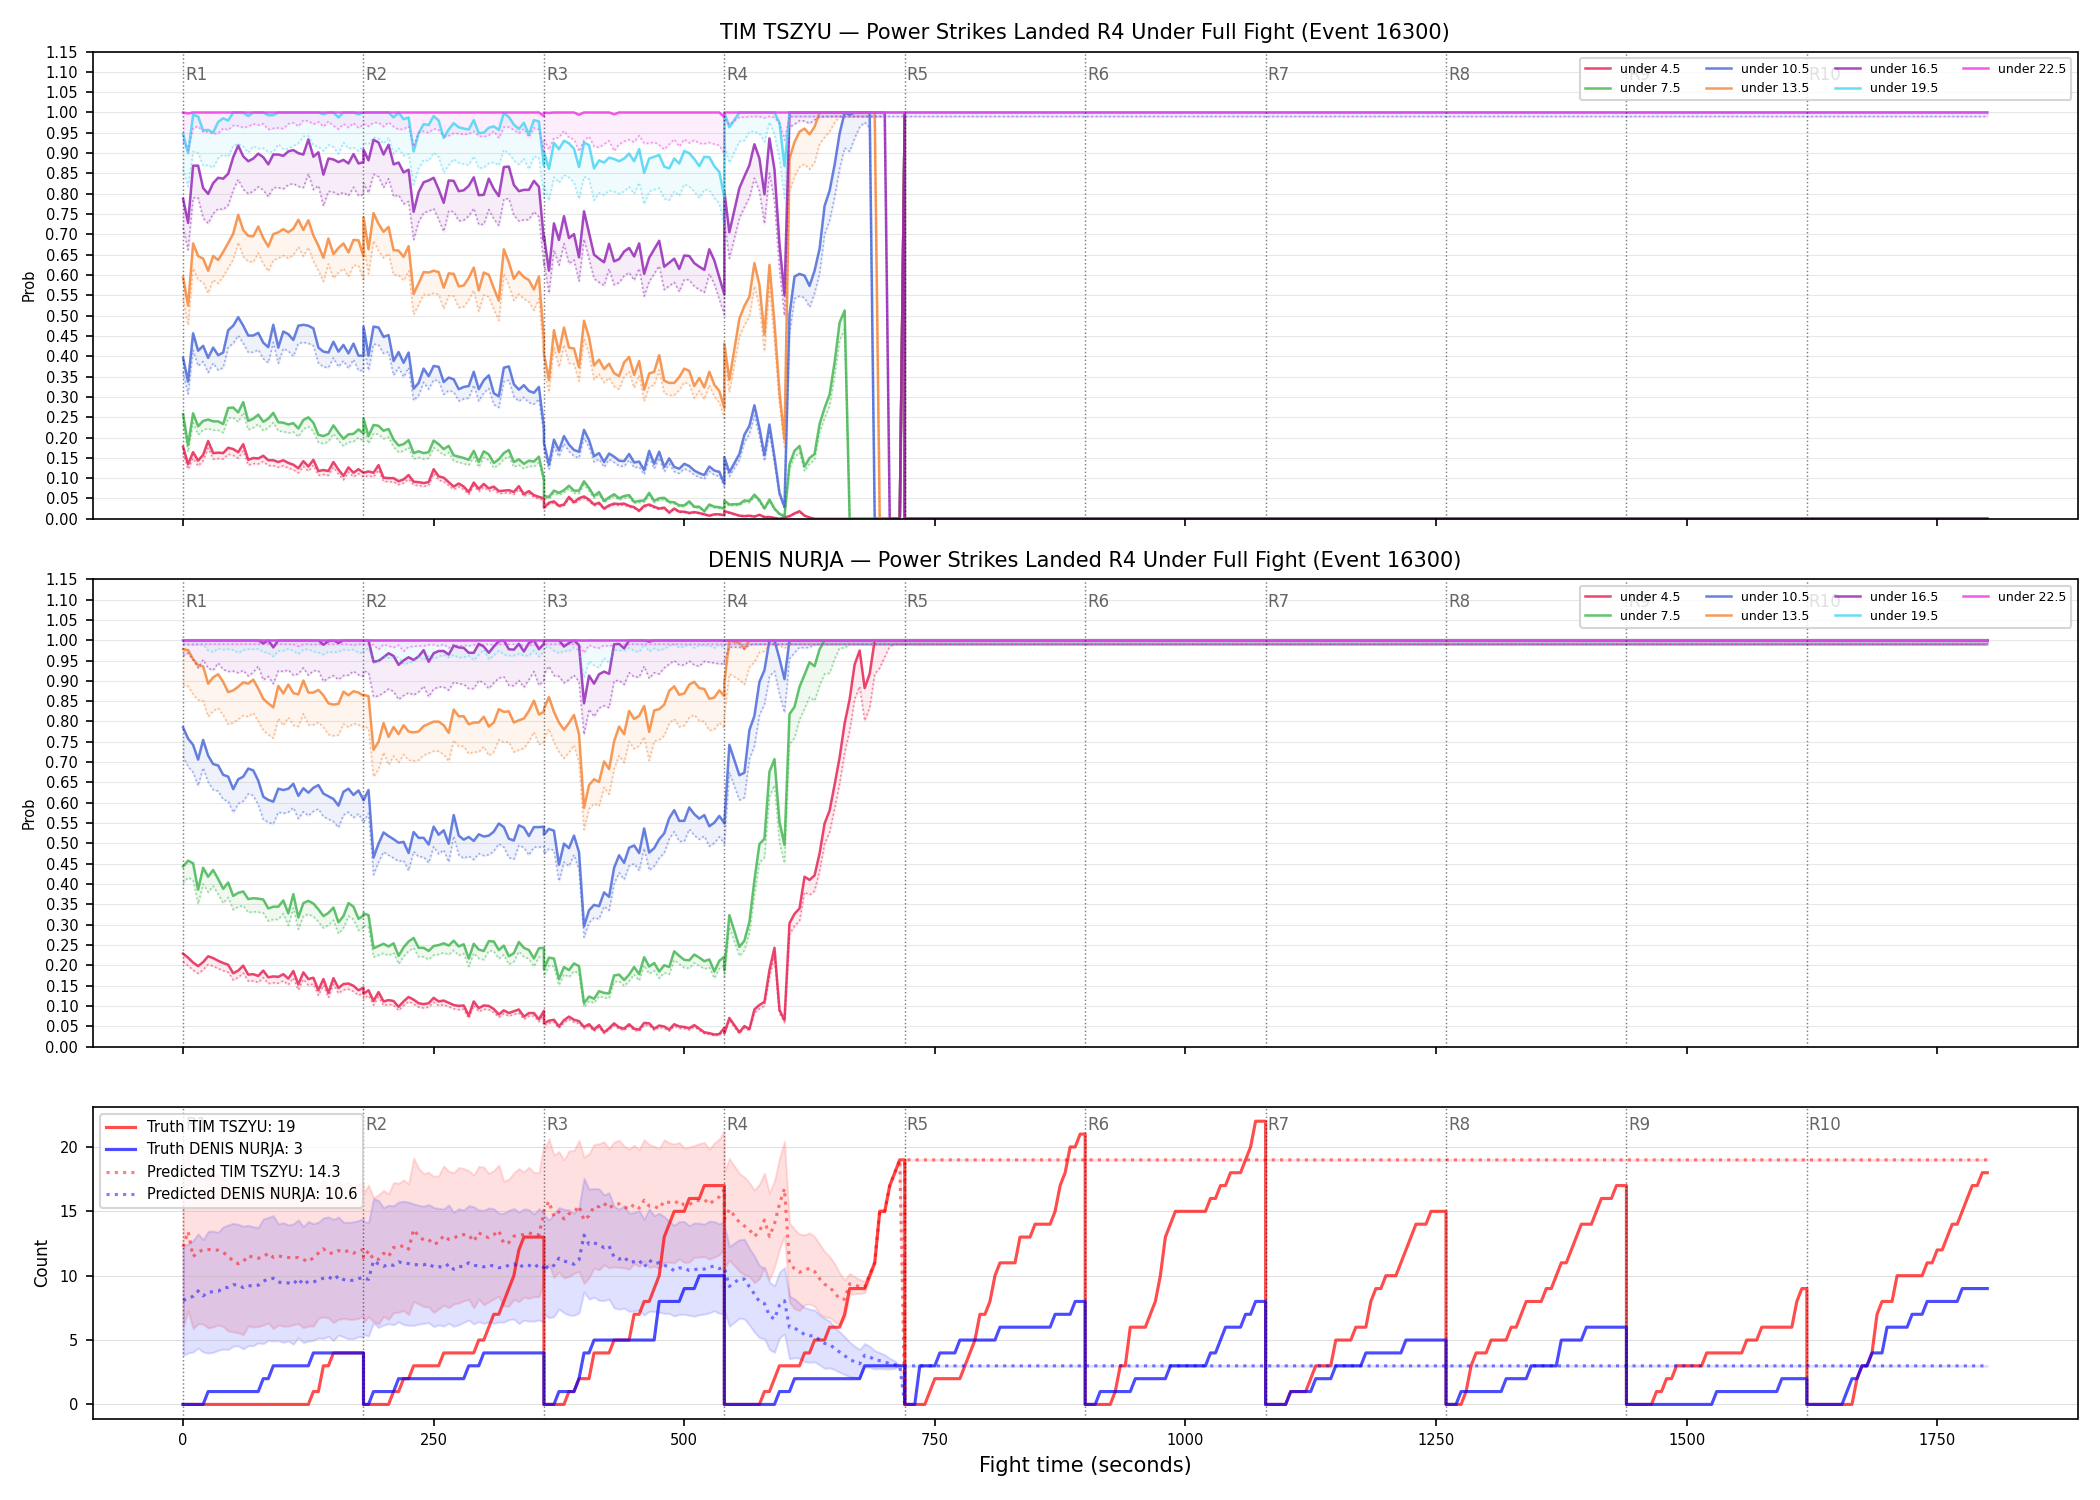The image size is (2100, 1500).
Task: Click 'Truth TIM TSZYU: 19' legend entry
Action: point(200,1127)
